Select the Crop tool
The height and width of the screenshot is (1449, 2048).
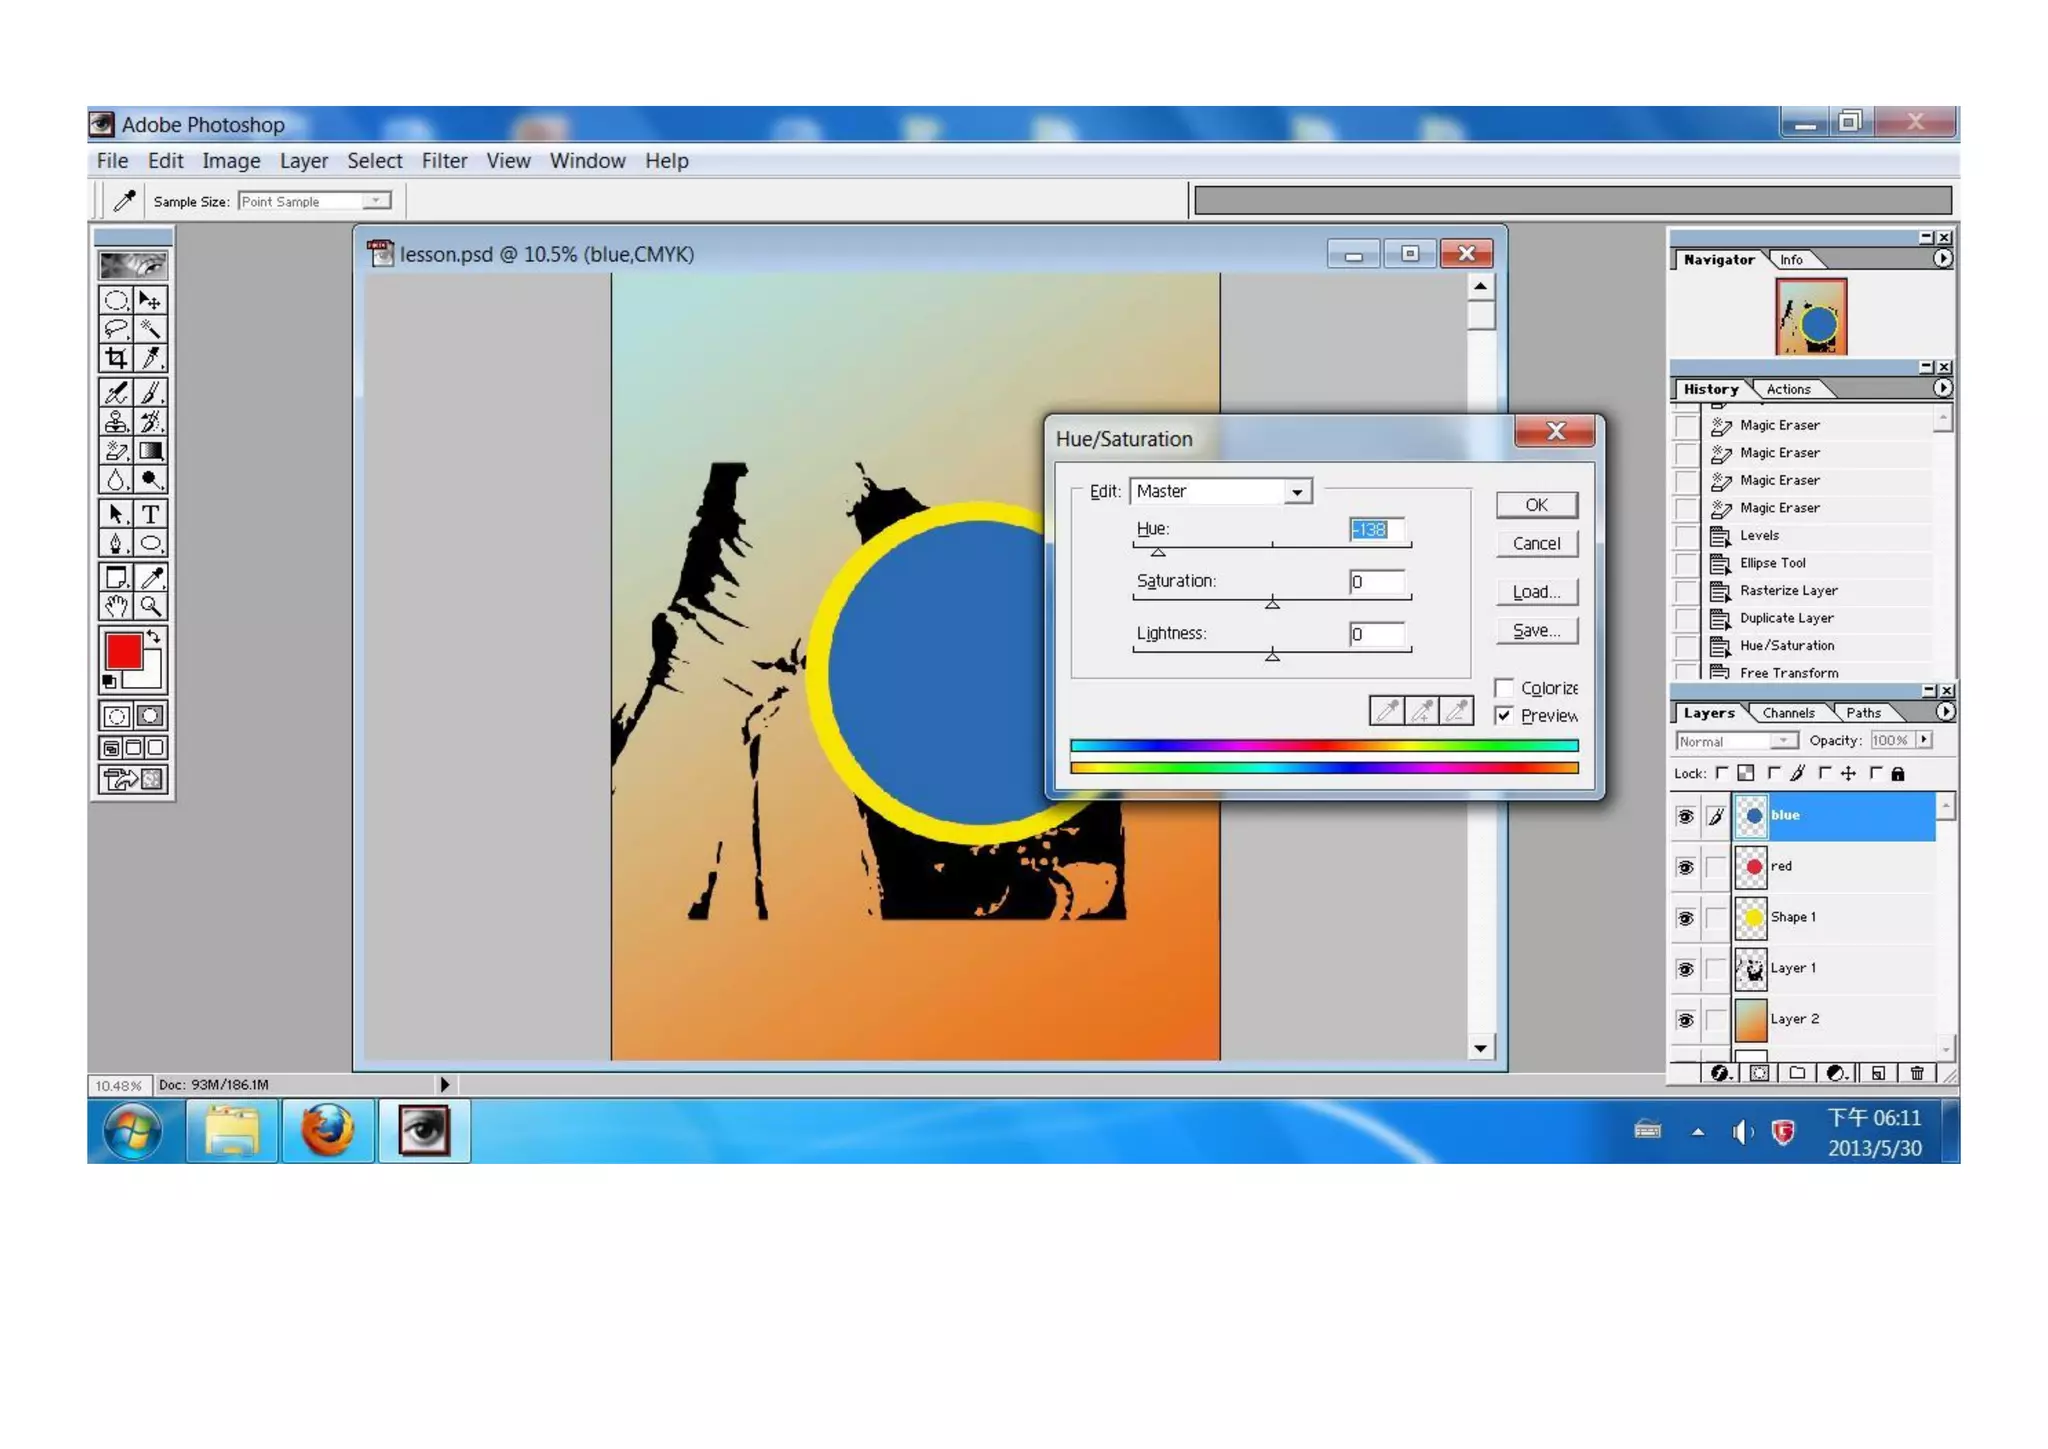point(116,358)
